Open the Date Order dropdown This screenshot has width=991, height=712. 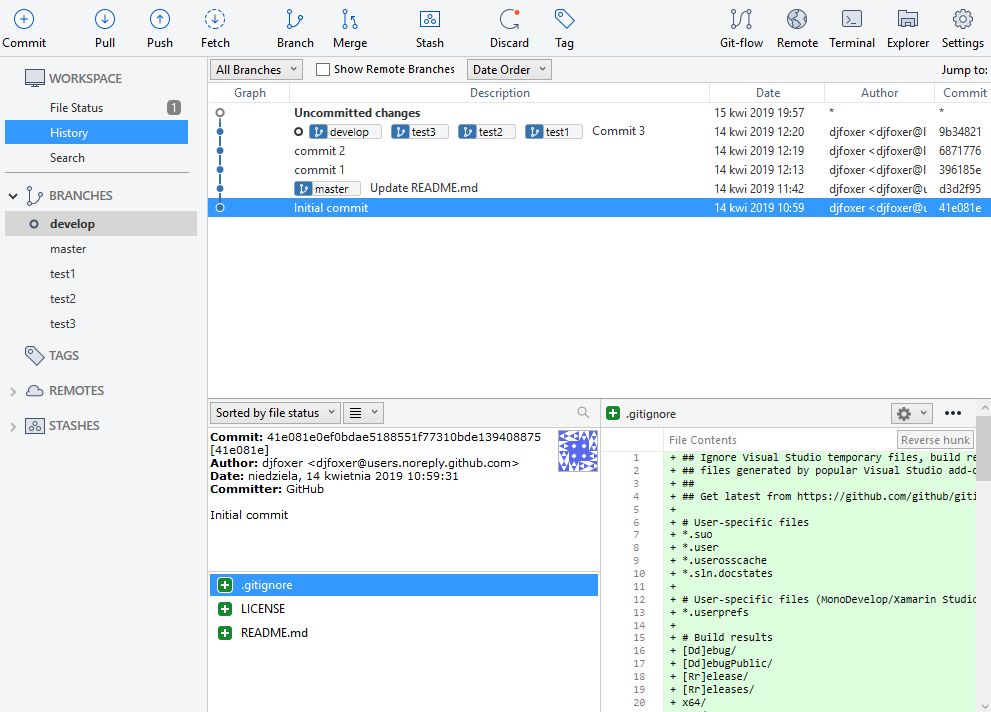[509, 70]
